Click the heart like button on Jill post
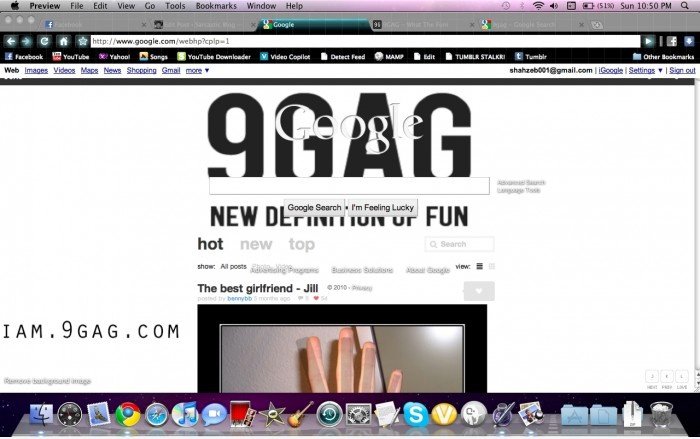Screen dimensions: 700x439 pos(479,291)
